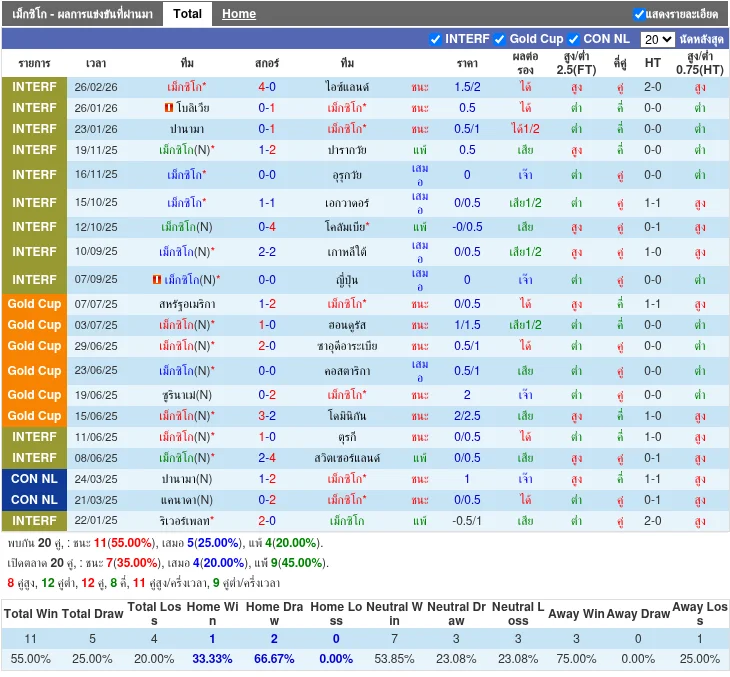Click the red card icon on 07/09/25 row
Image resolution: width=730 pixels, height=677 pixels.
[157, 280]
